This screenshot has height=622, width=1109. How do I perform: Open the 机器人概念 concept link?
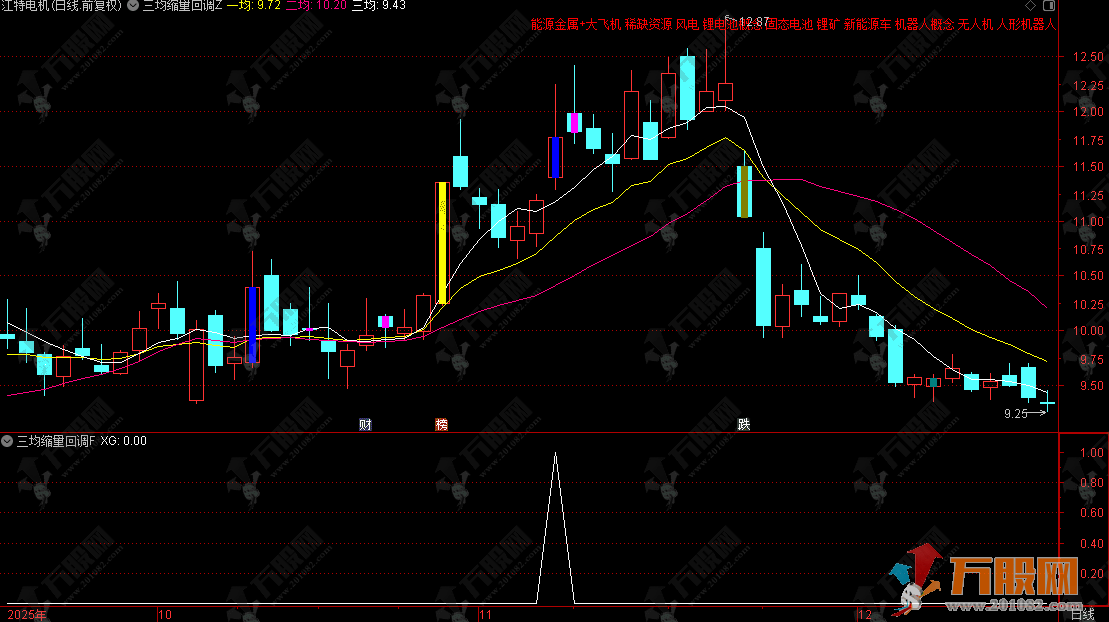(x=923, y=23)
